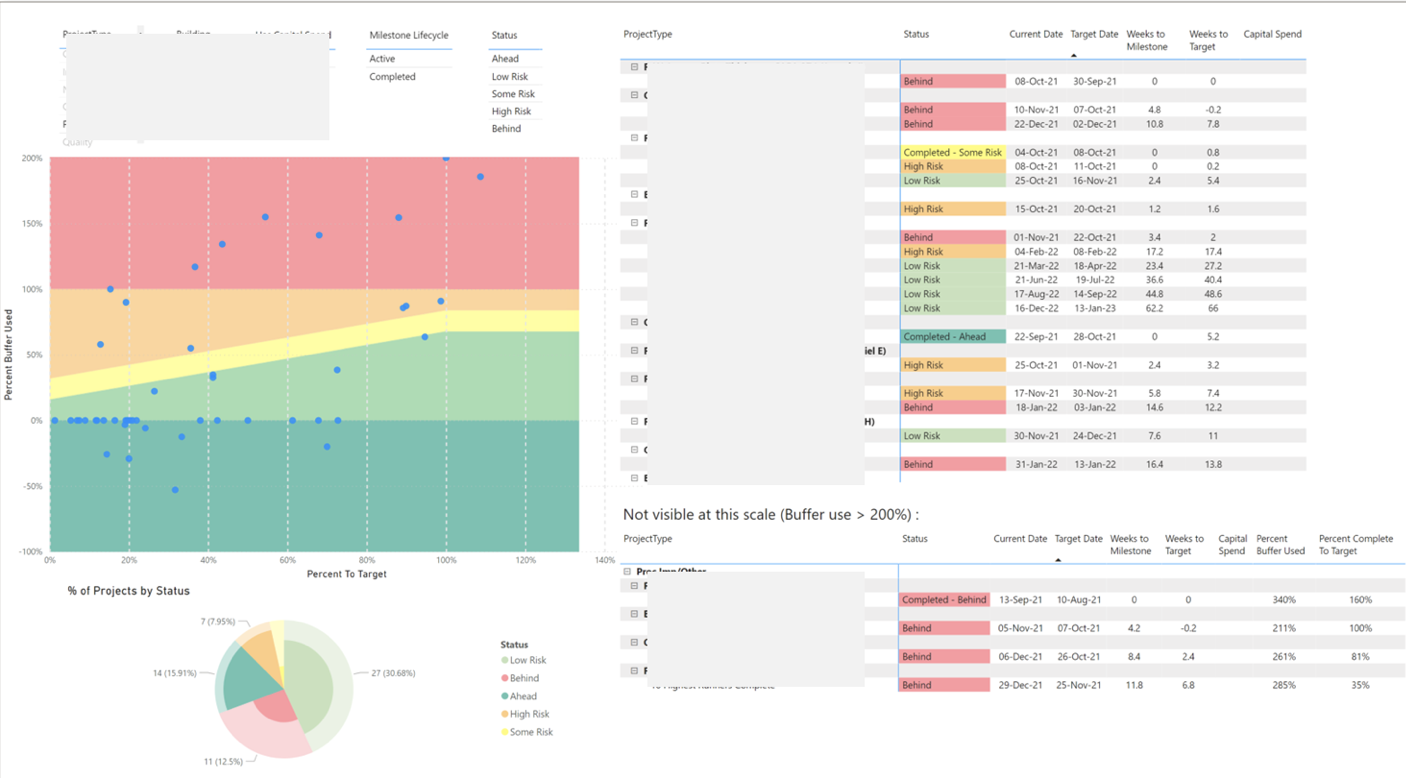Filter by Behind in the Status slicer
This screenshot has width=1406, height=778.
(x=506, y=129)
